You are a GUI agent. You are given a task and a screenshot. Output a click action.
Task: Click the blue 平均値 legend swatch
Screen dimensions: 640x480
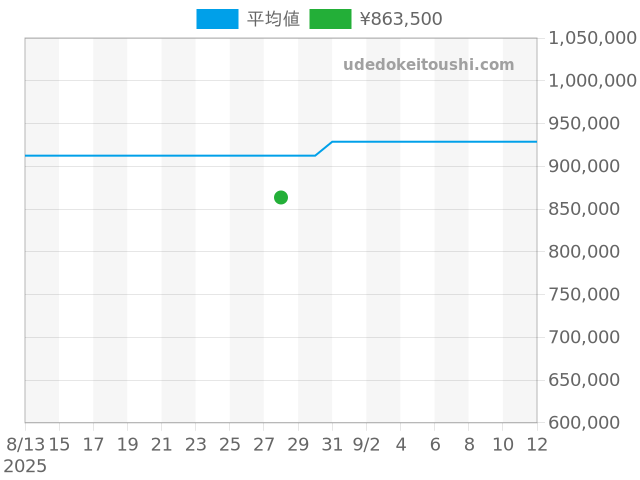[x=217, y=19]
